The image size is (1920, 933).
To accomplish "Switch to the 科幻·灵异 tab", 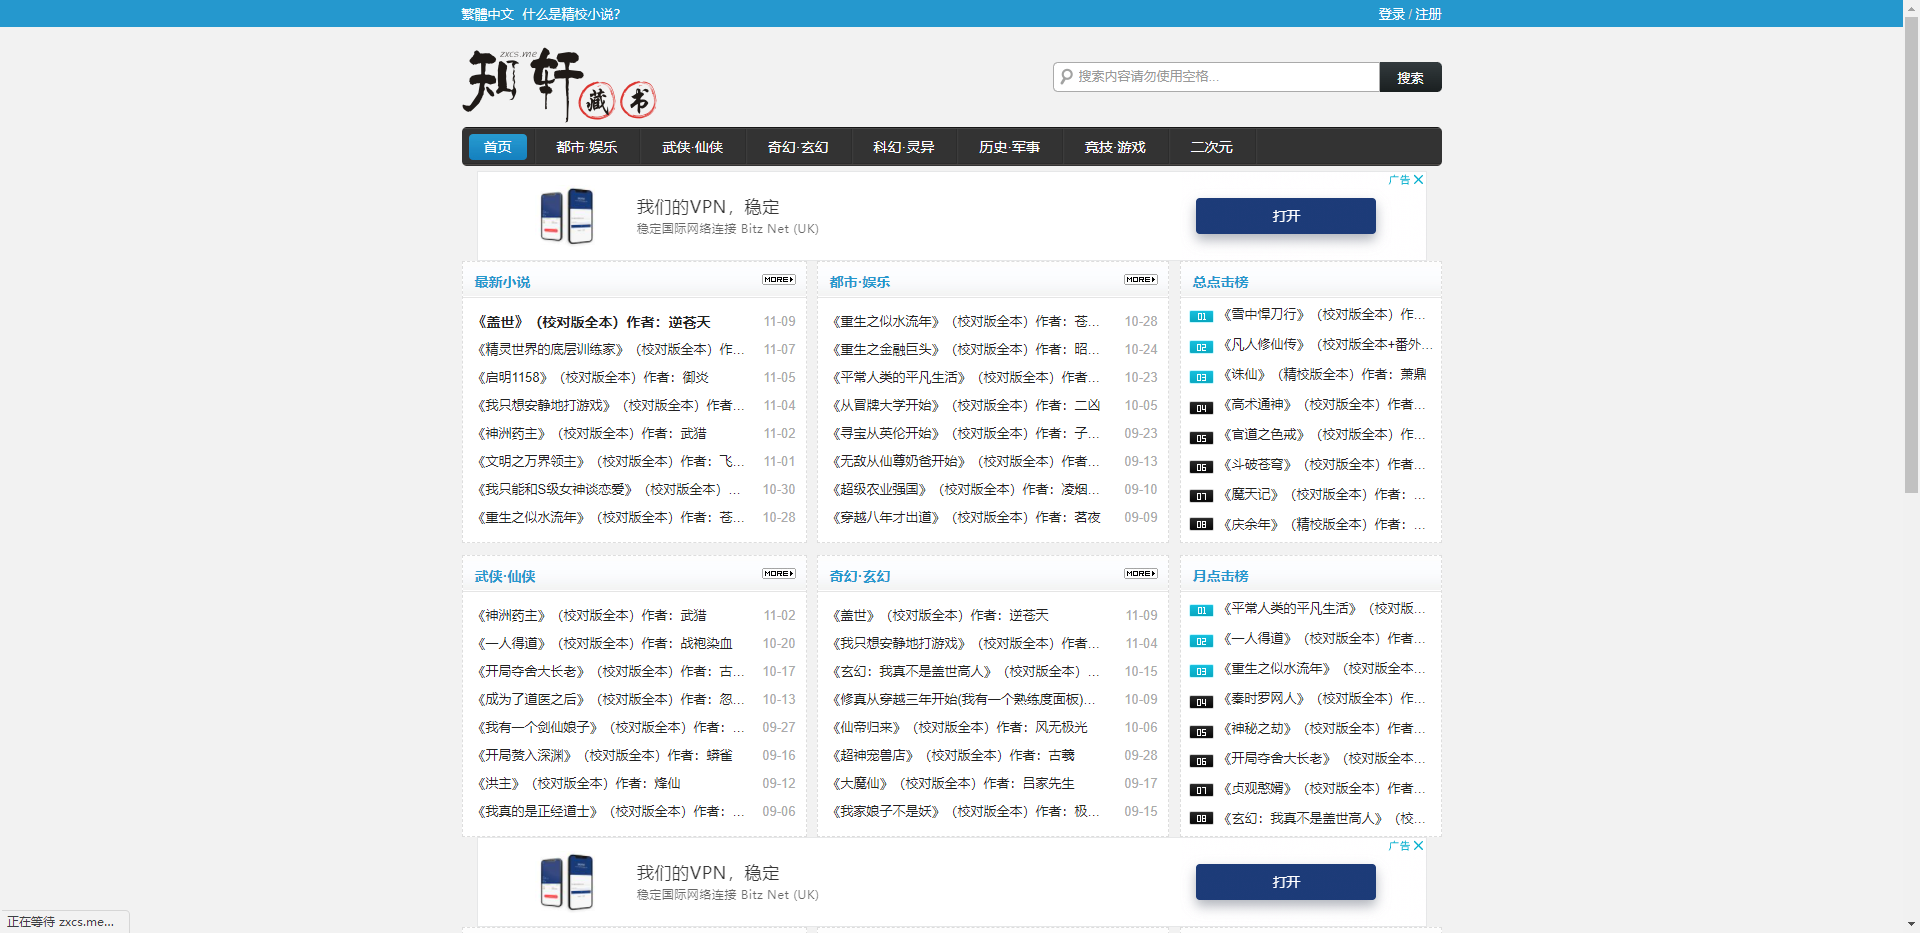I will point(903,146).
